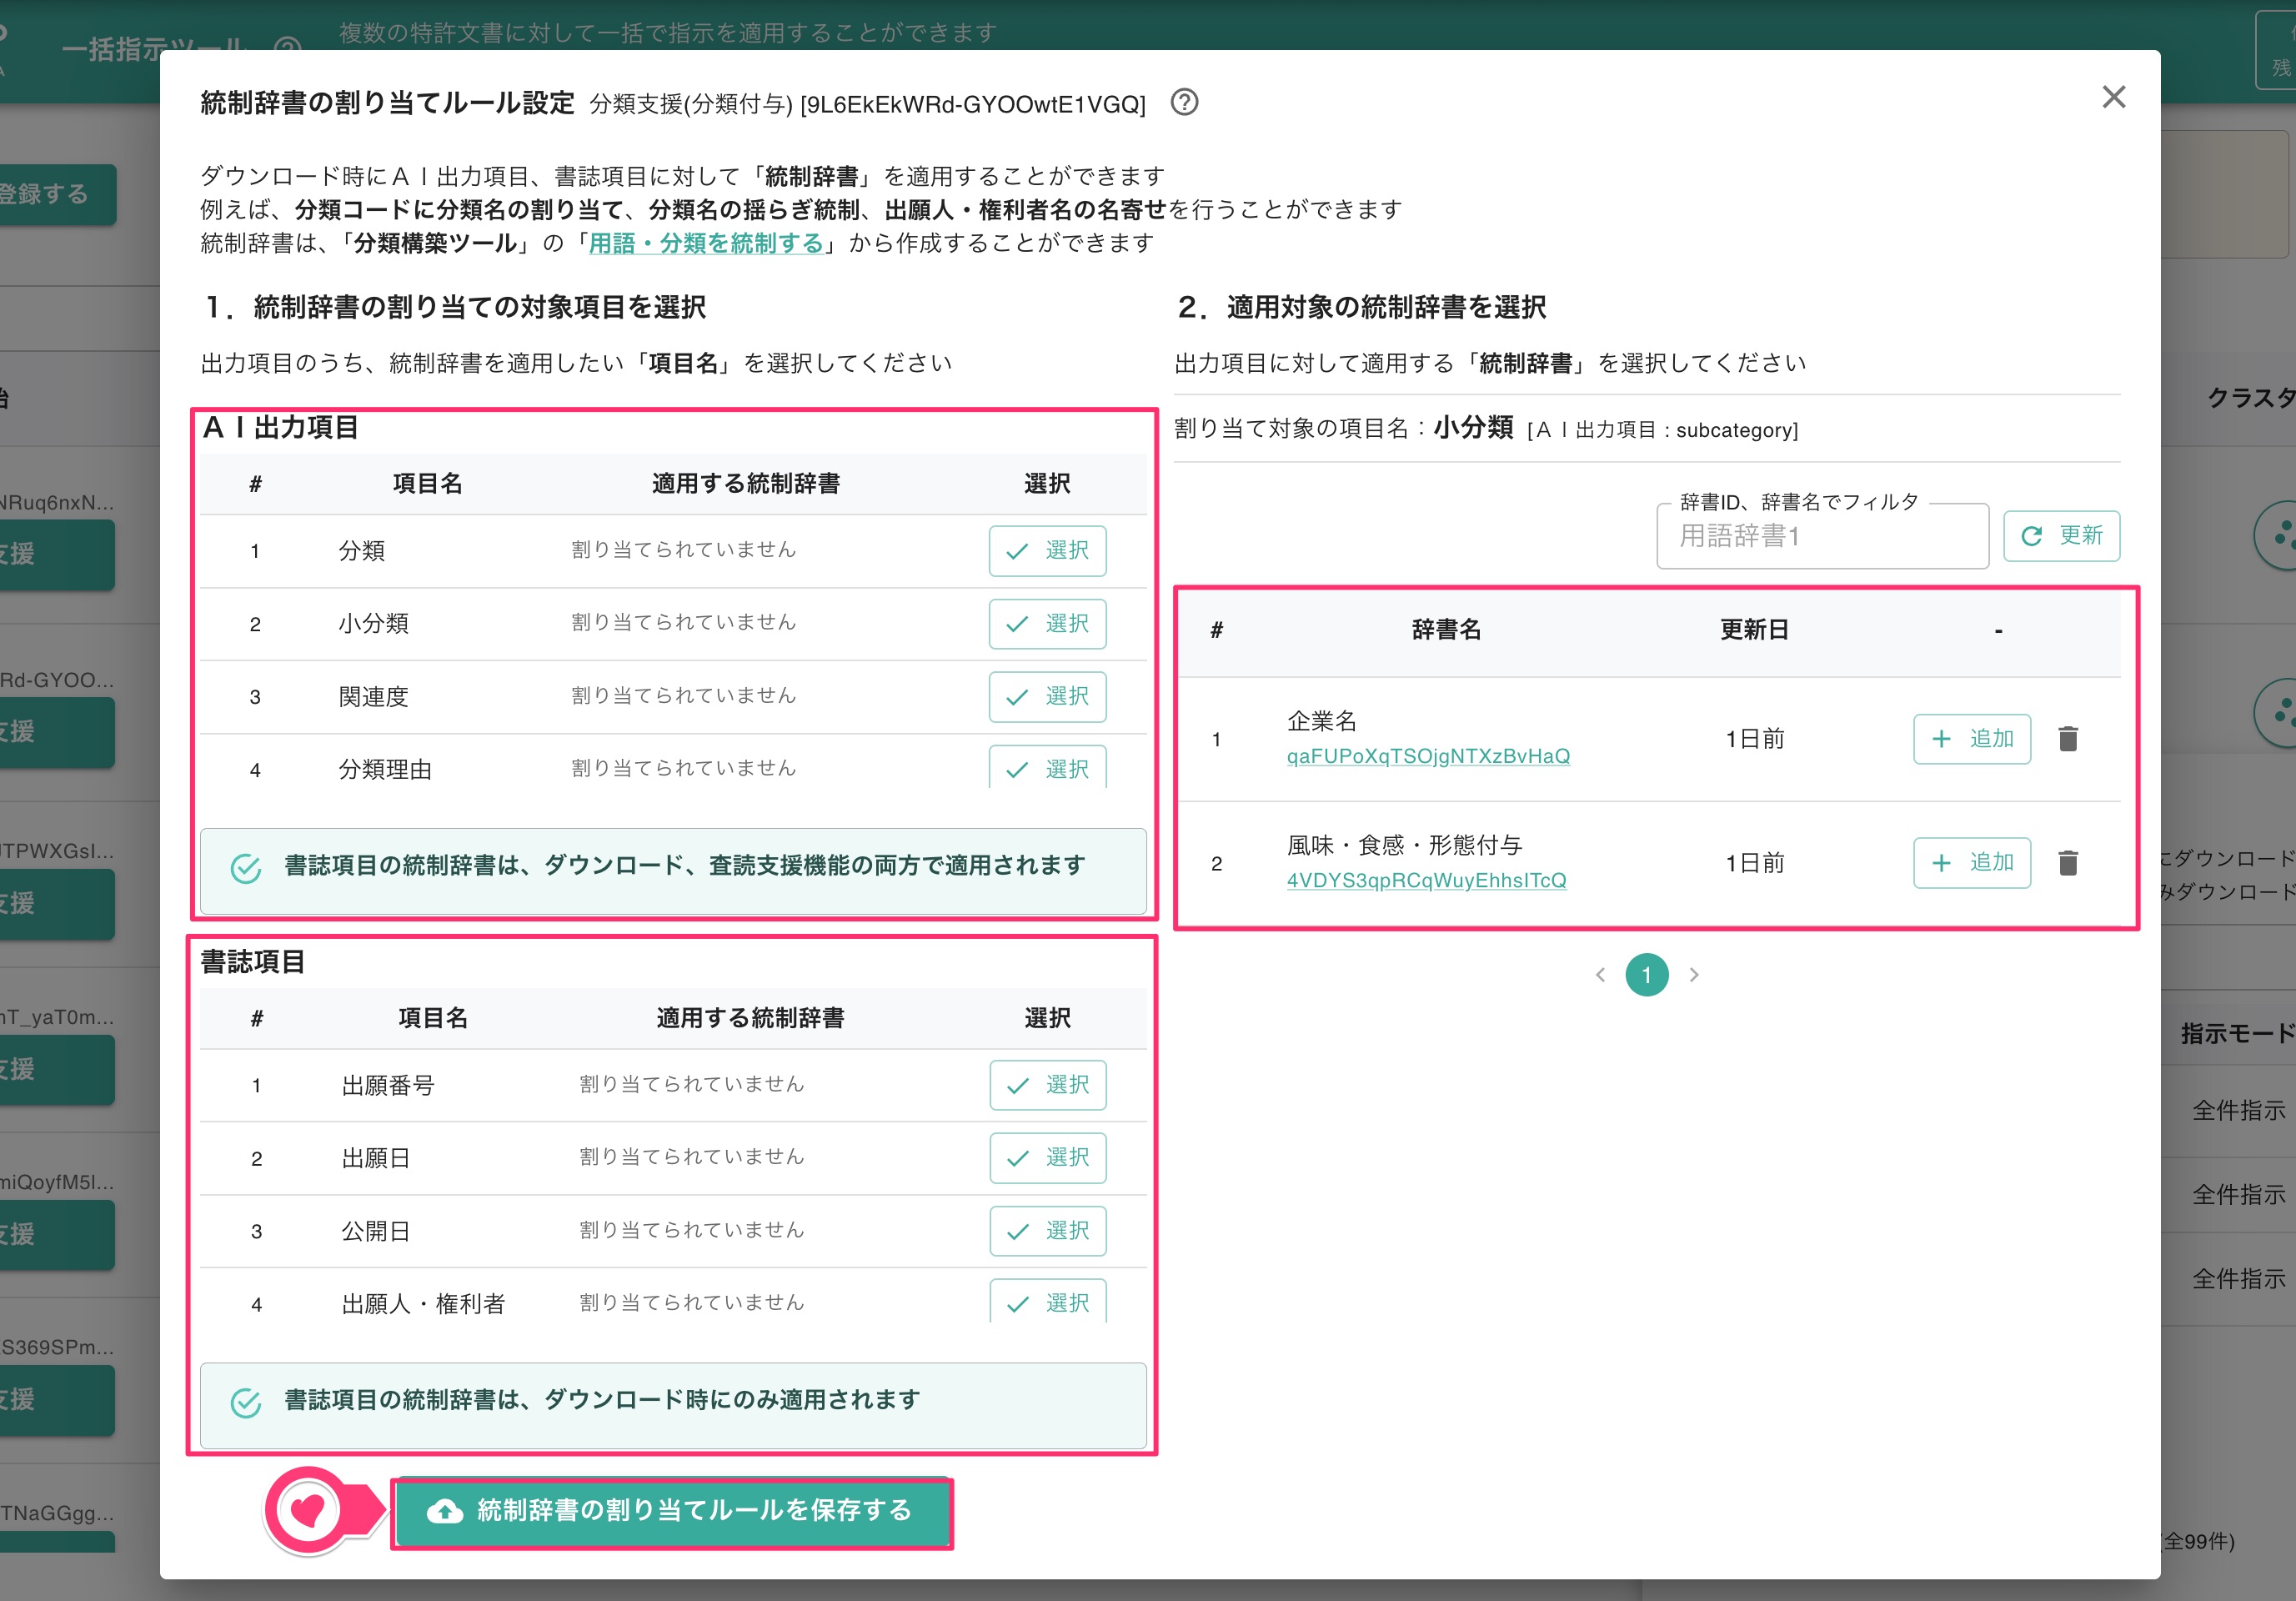The height and width of the screenshot is (1601, 2296).
Task: Click the help question mark icon beside dialog title
Action: pyautogui.click(x=1184, y=102)
